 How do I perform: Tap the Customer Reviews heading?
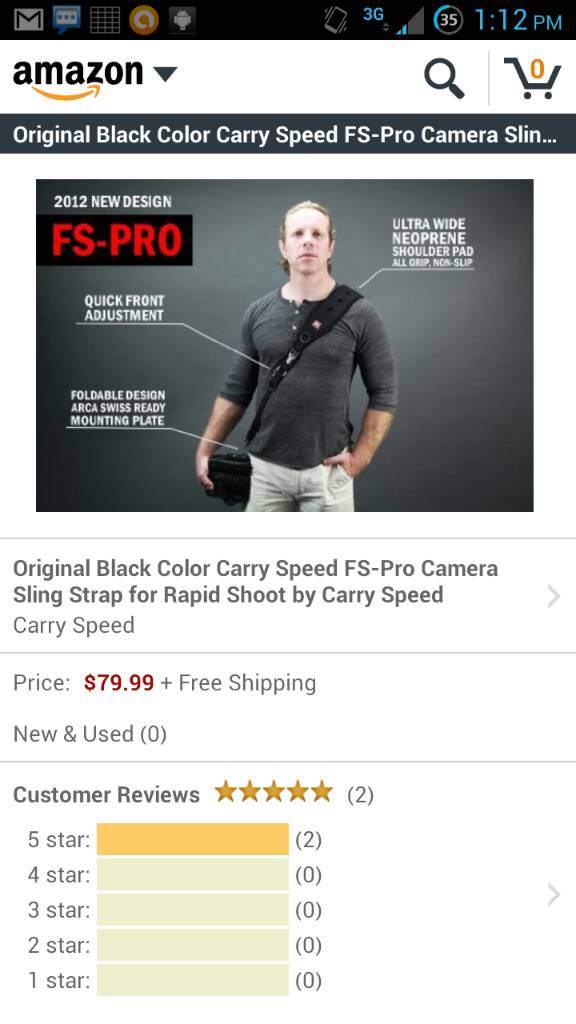[x=106, y=794]
